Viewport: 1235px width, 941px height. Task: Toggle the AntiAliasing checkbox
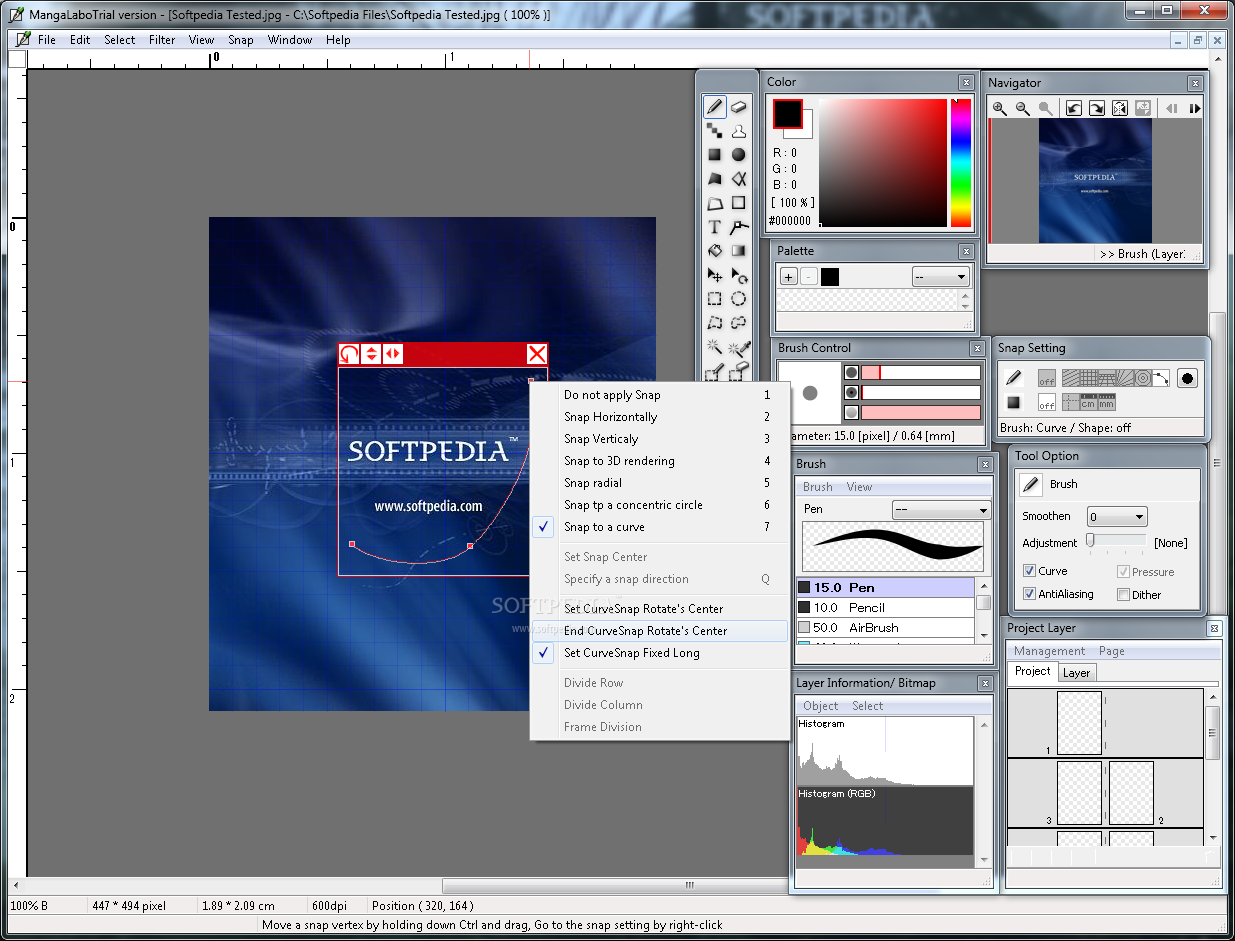1030,594
